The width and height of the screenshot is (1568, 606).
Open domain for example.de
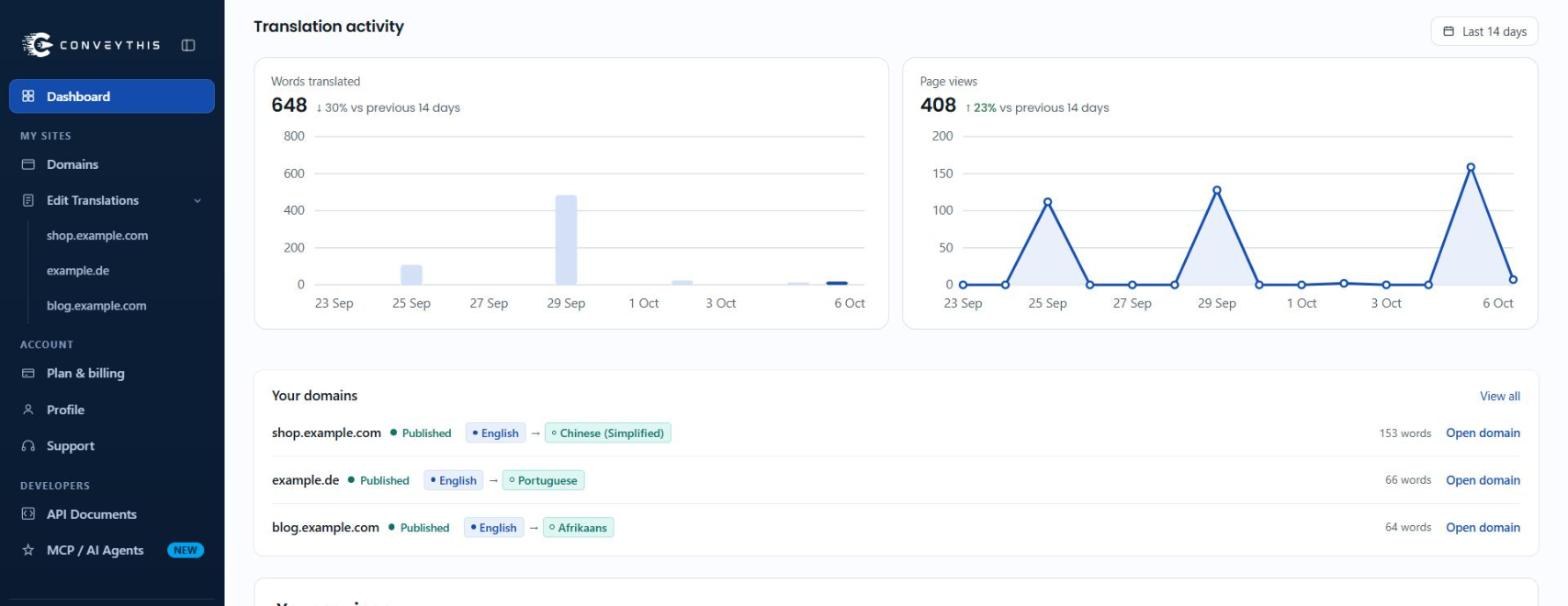coord(1483,480)
